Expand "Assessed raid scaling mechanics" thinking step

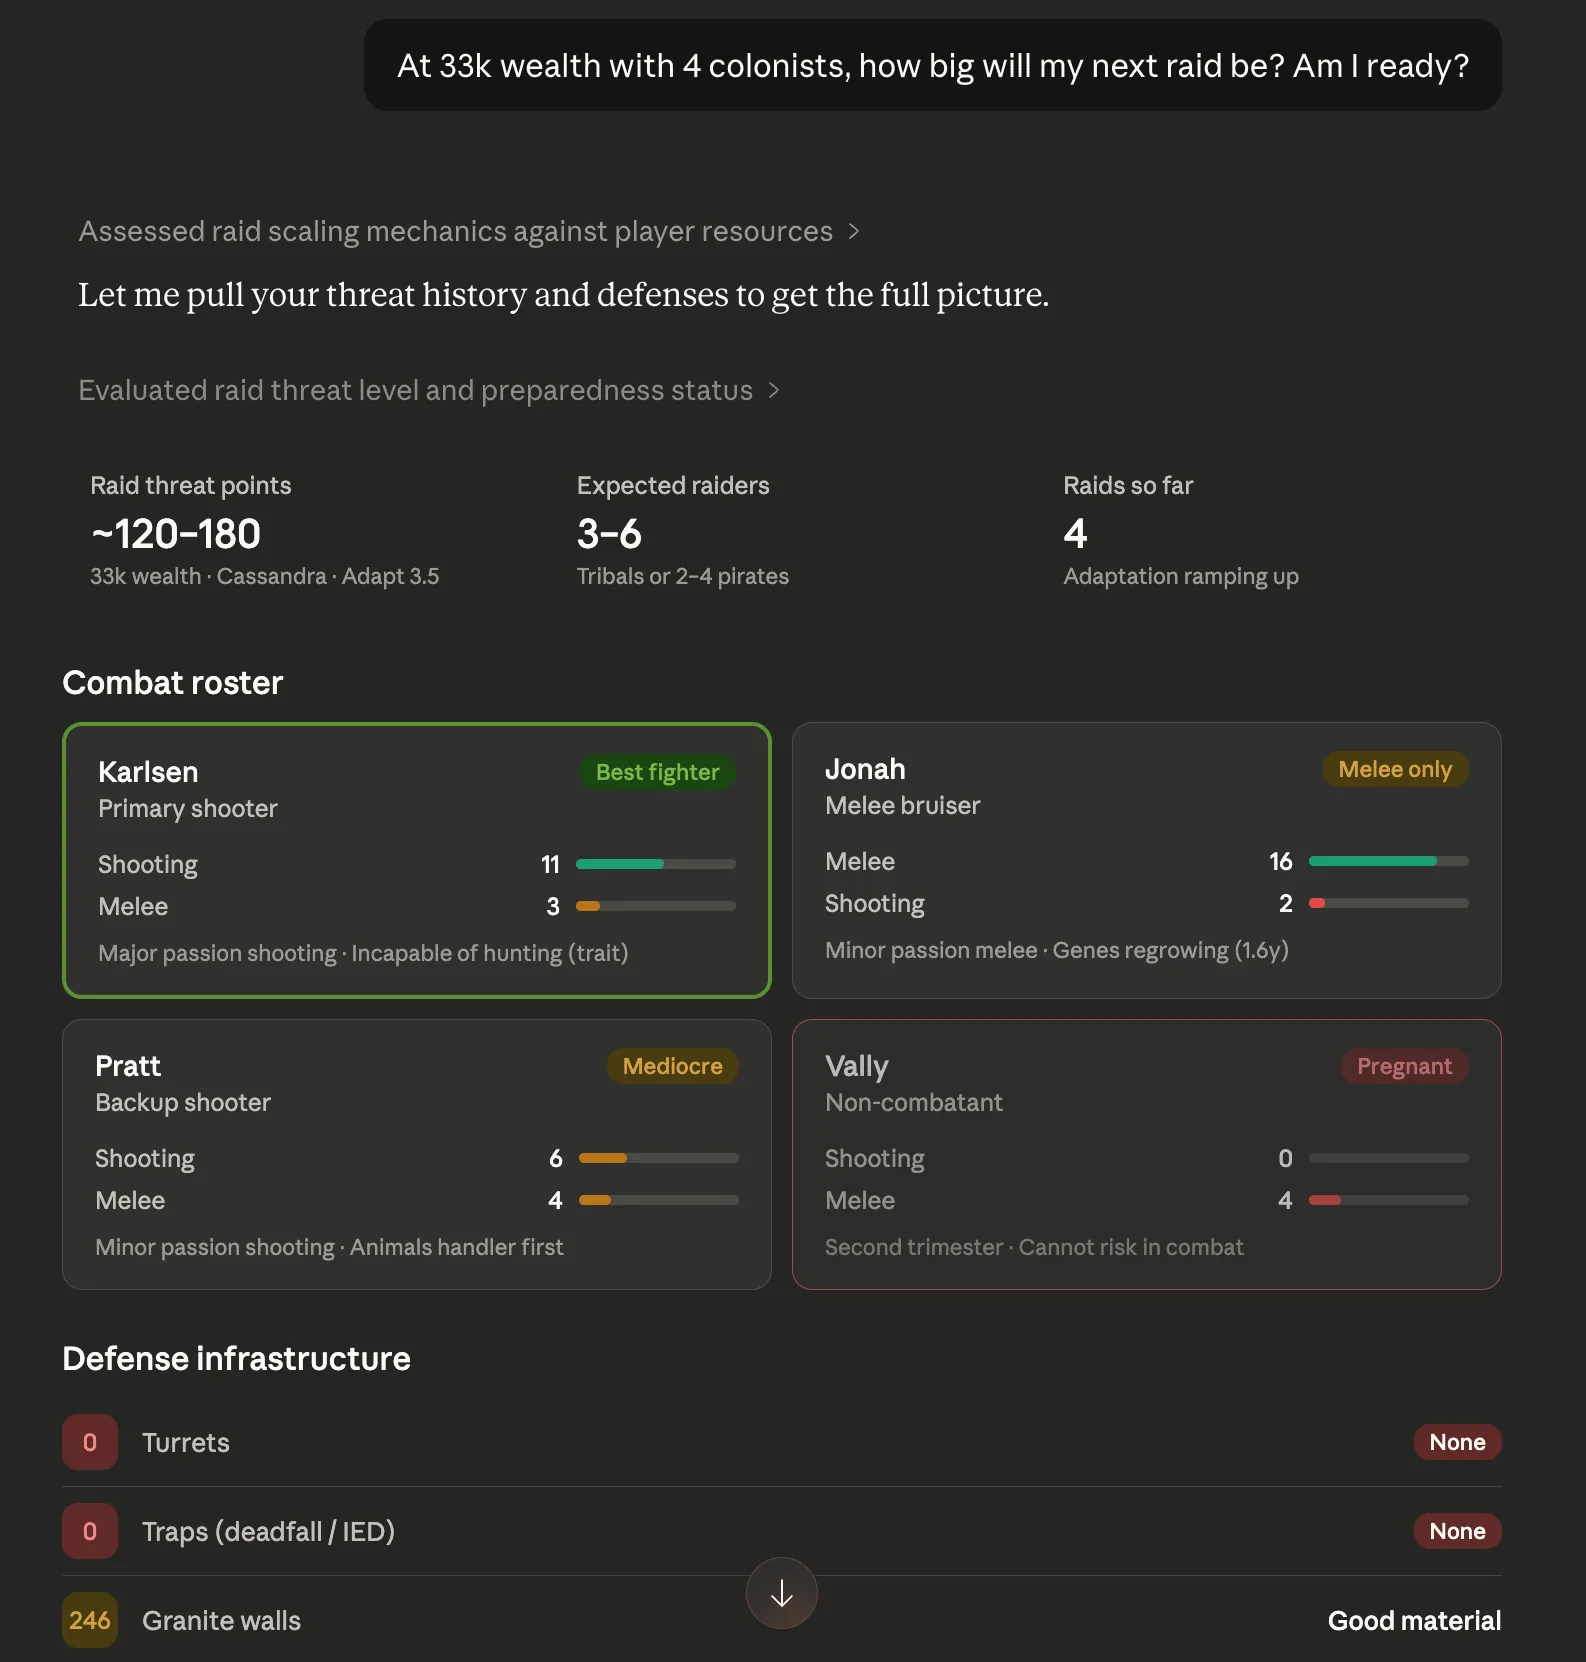[x=455, y=231]
